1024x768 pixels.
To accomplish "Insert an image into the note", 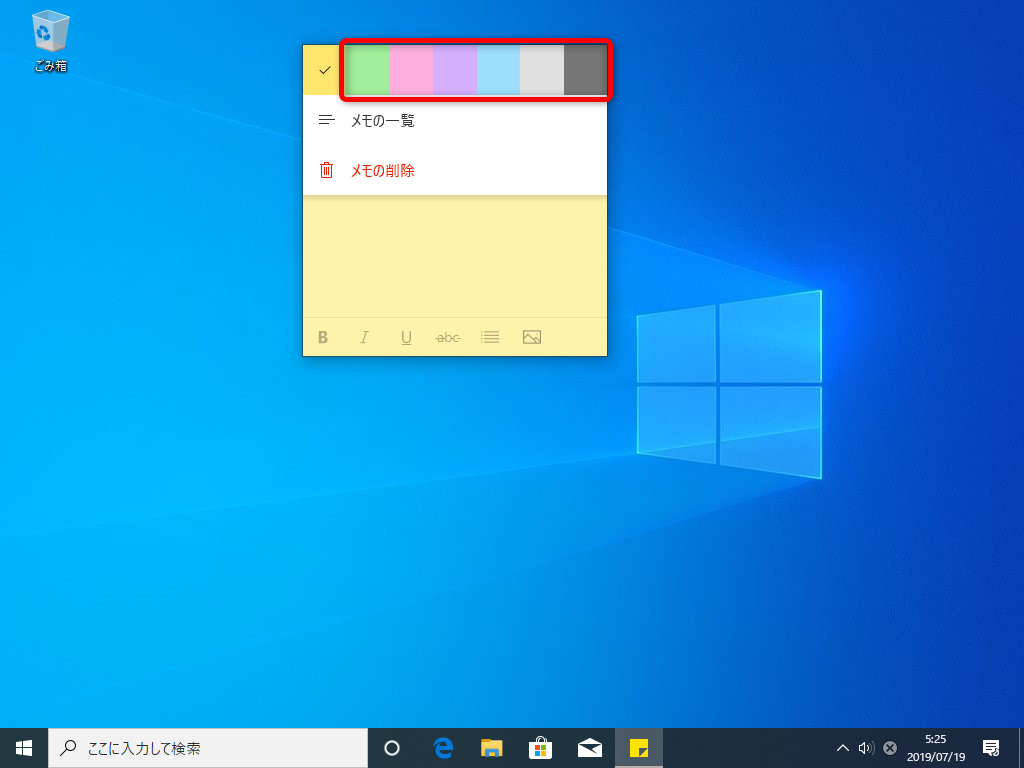I will tap(531, 337).
